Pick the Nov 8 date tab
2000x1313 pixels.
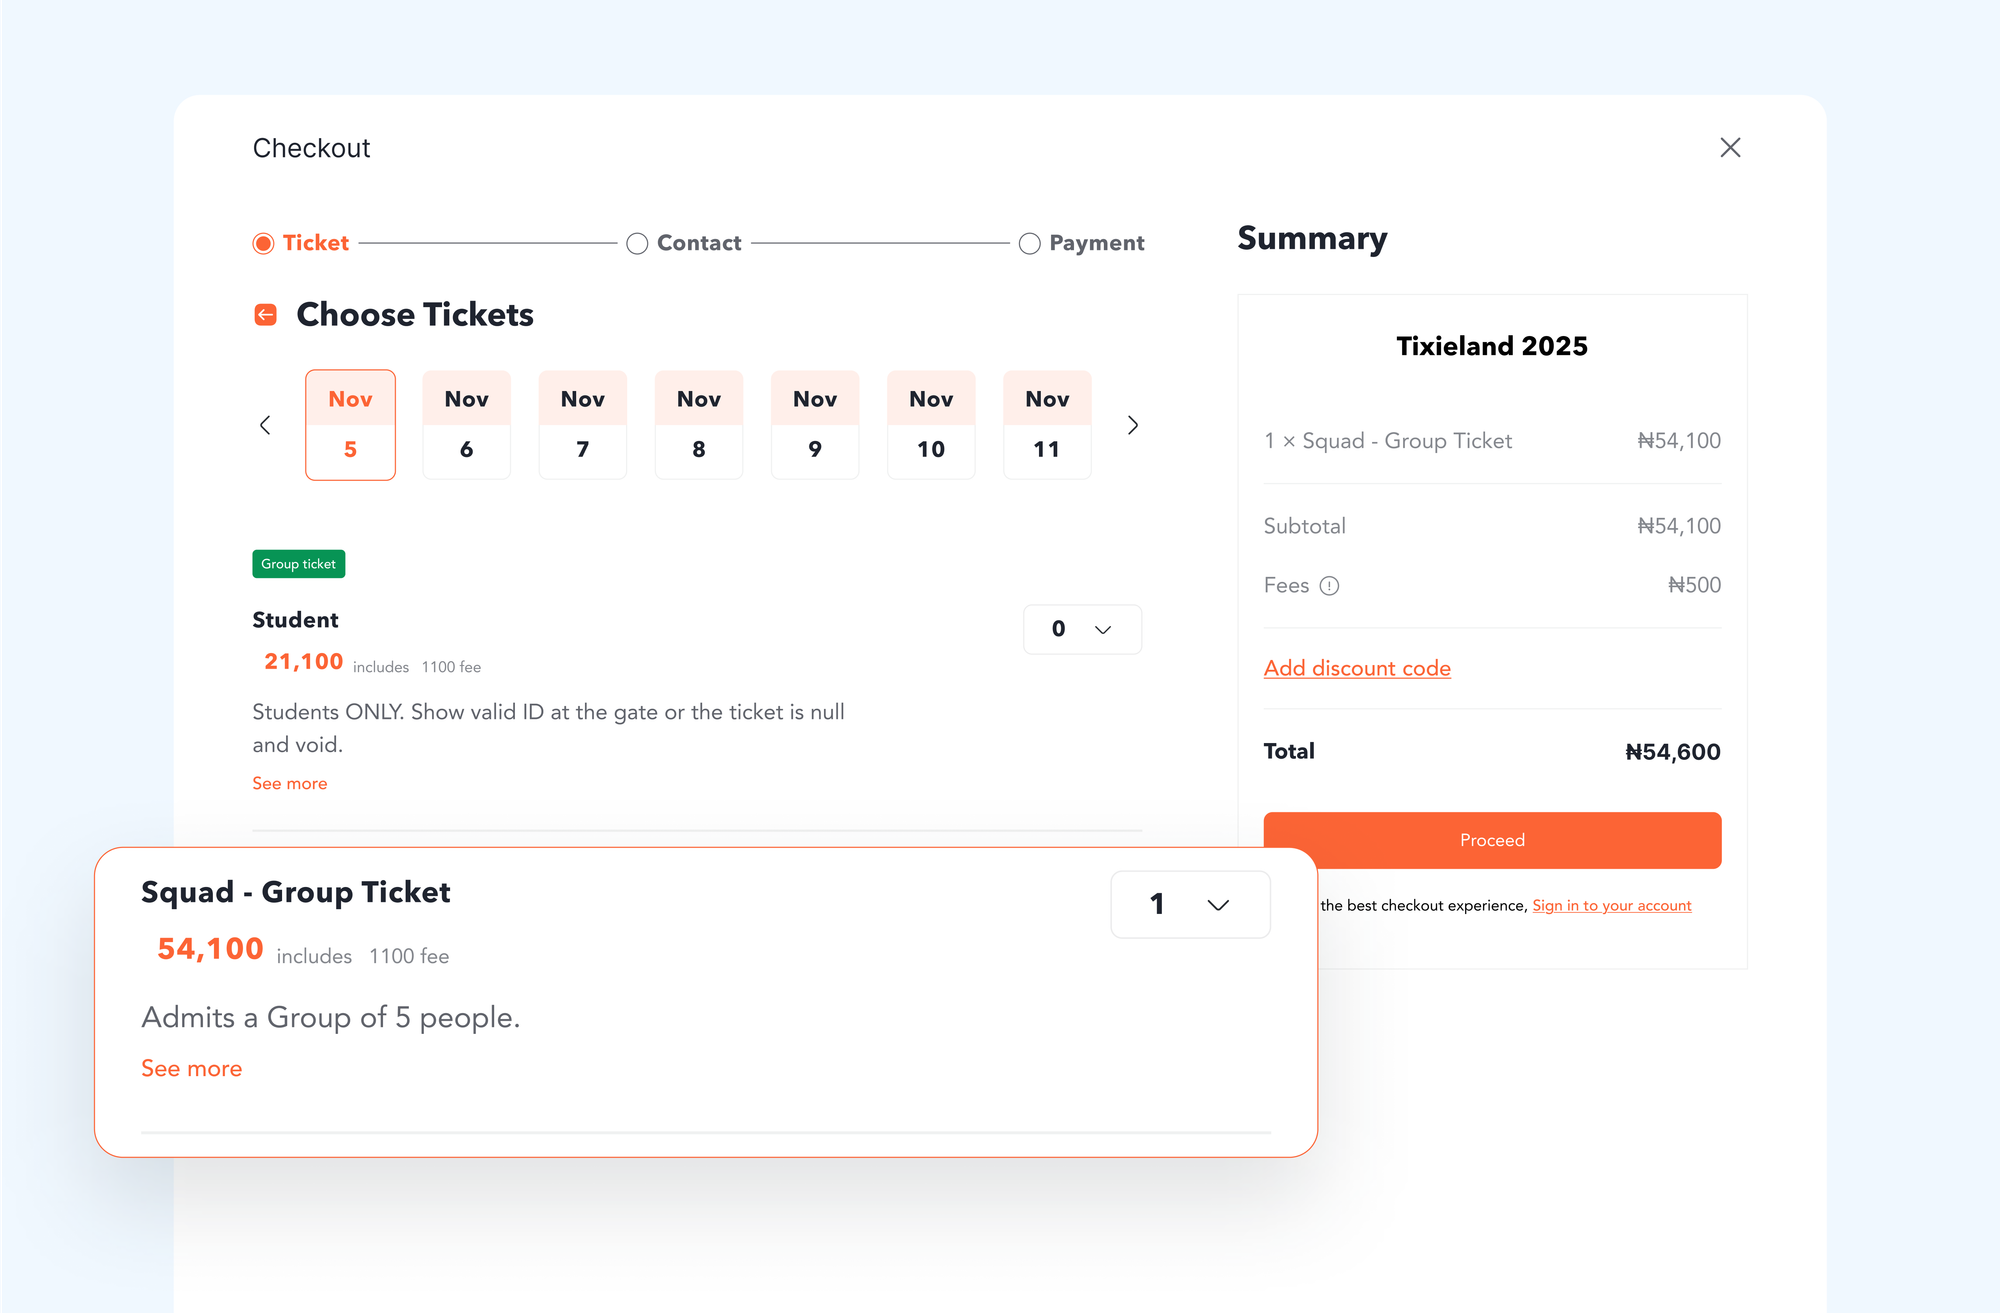[699, 425]
